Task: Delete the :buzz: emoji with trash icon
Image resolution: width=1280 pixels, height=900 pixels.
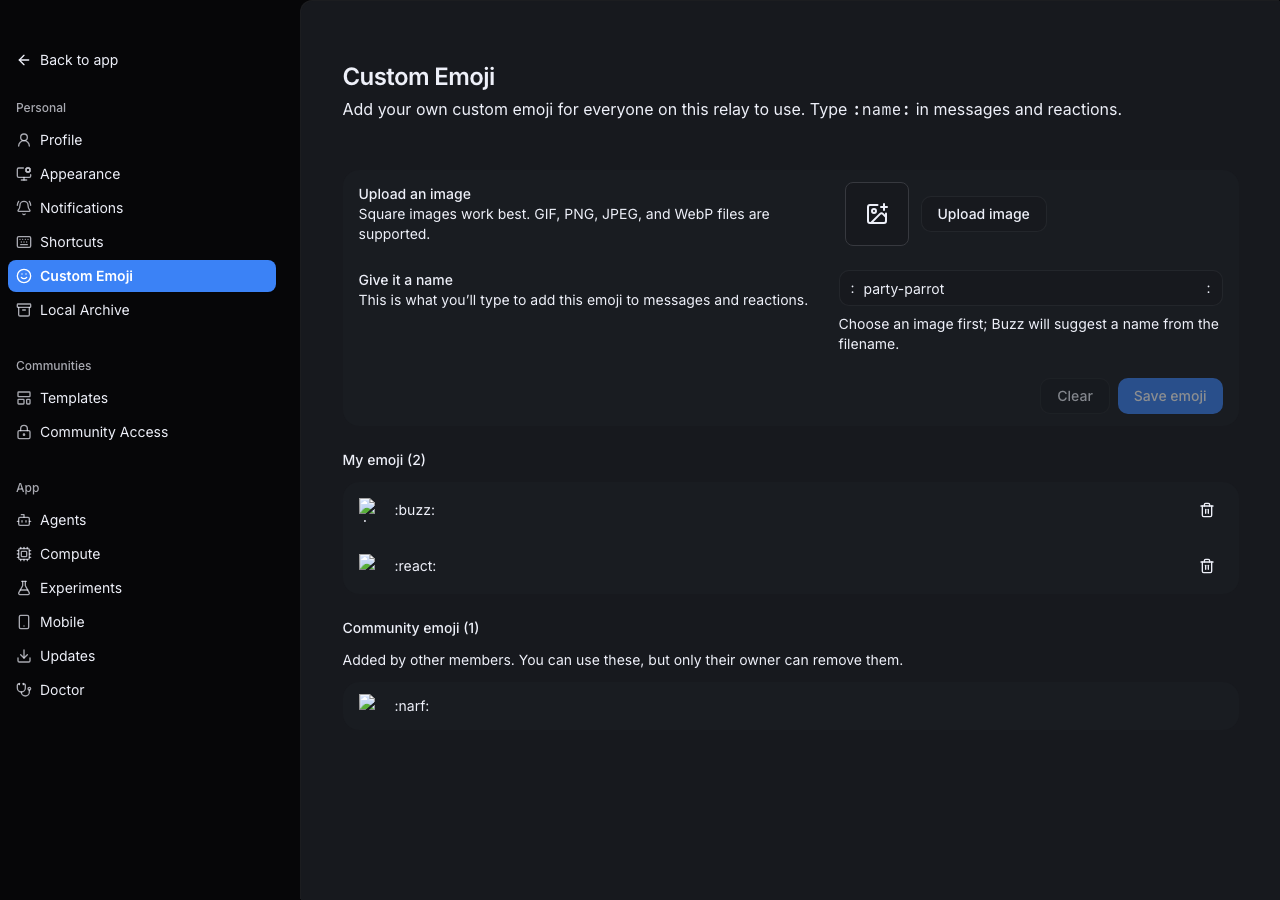Action: coord(1207,510)
